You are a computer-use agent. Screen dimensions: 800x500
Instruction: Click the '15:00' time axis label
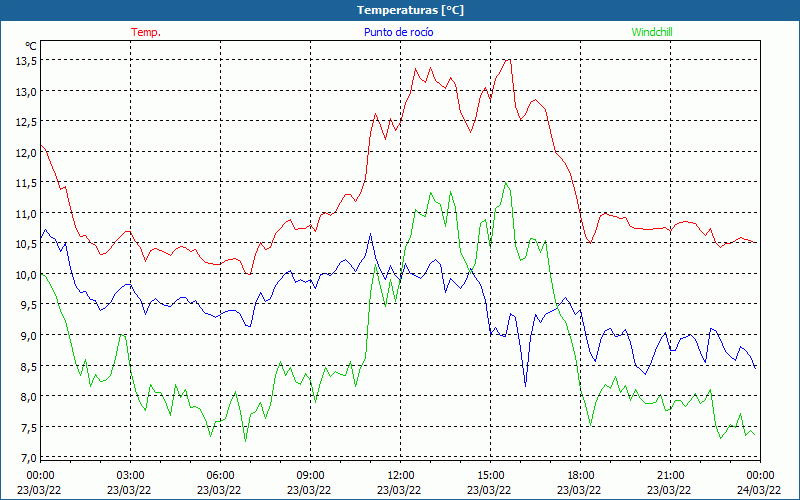pos(490,476)
